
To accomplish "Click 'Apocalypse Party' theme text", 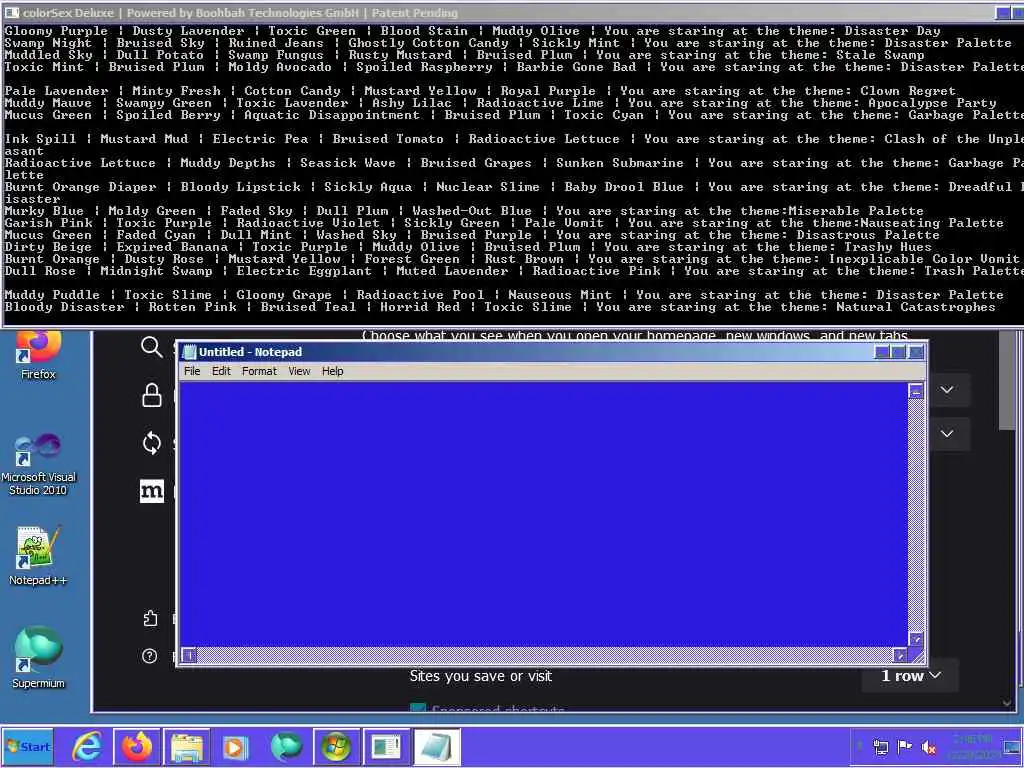I will tap(932, 103).
